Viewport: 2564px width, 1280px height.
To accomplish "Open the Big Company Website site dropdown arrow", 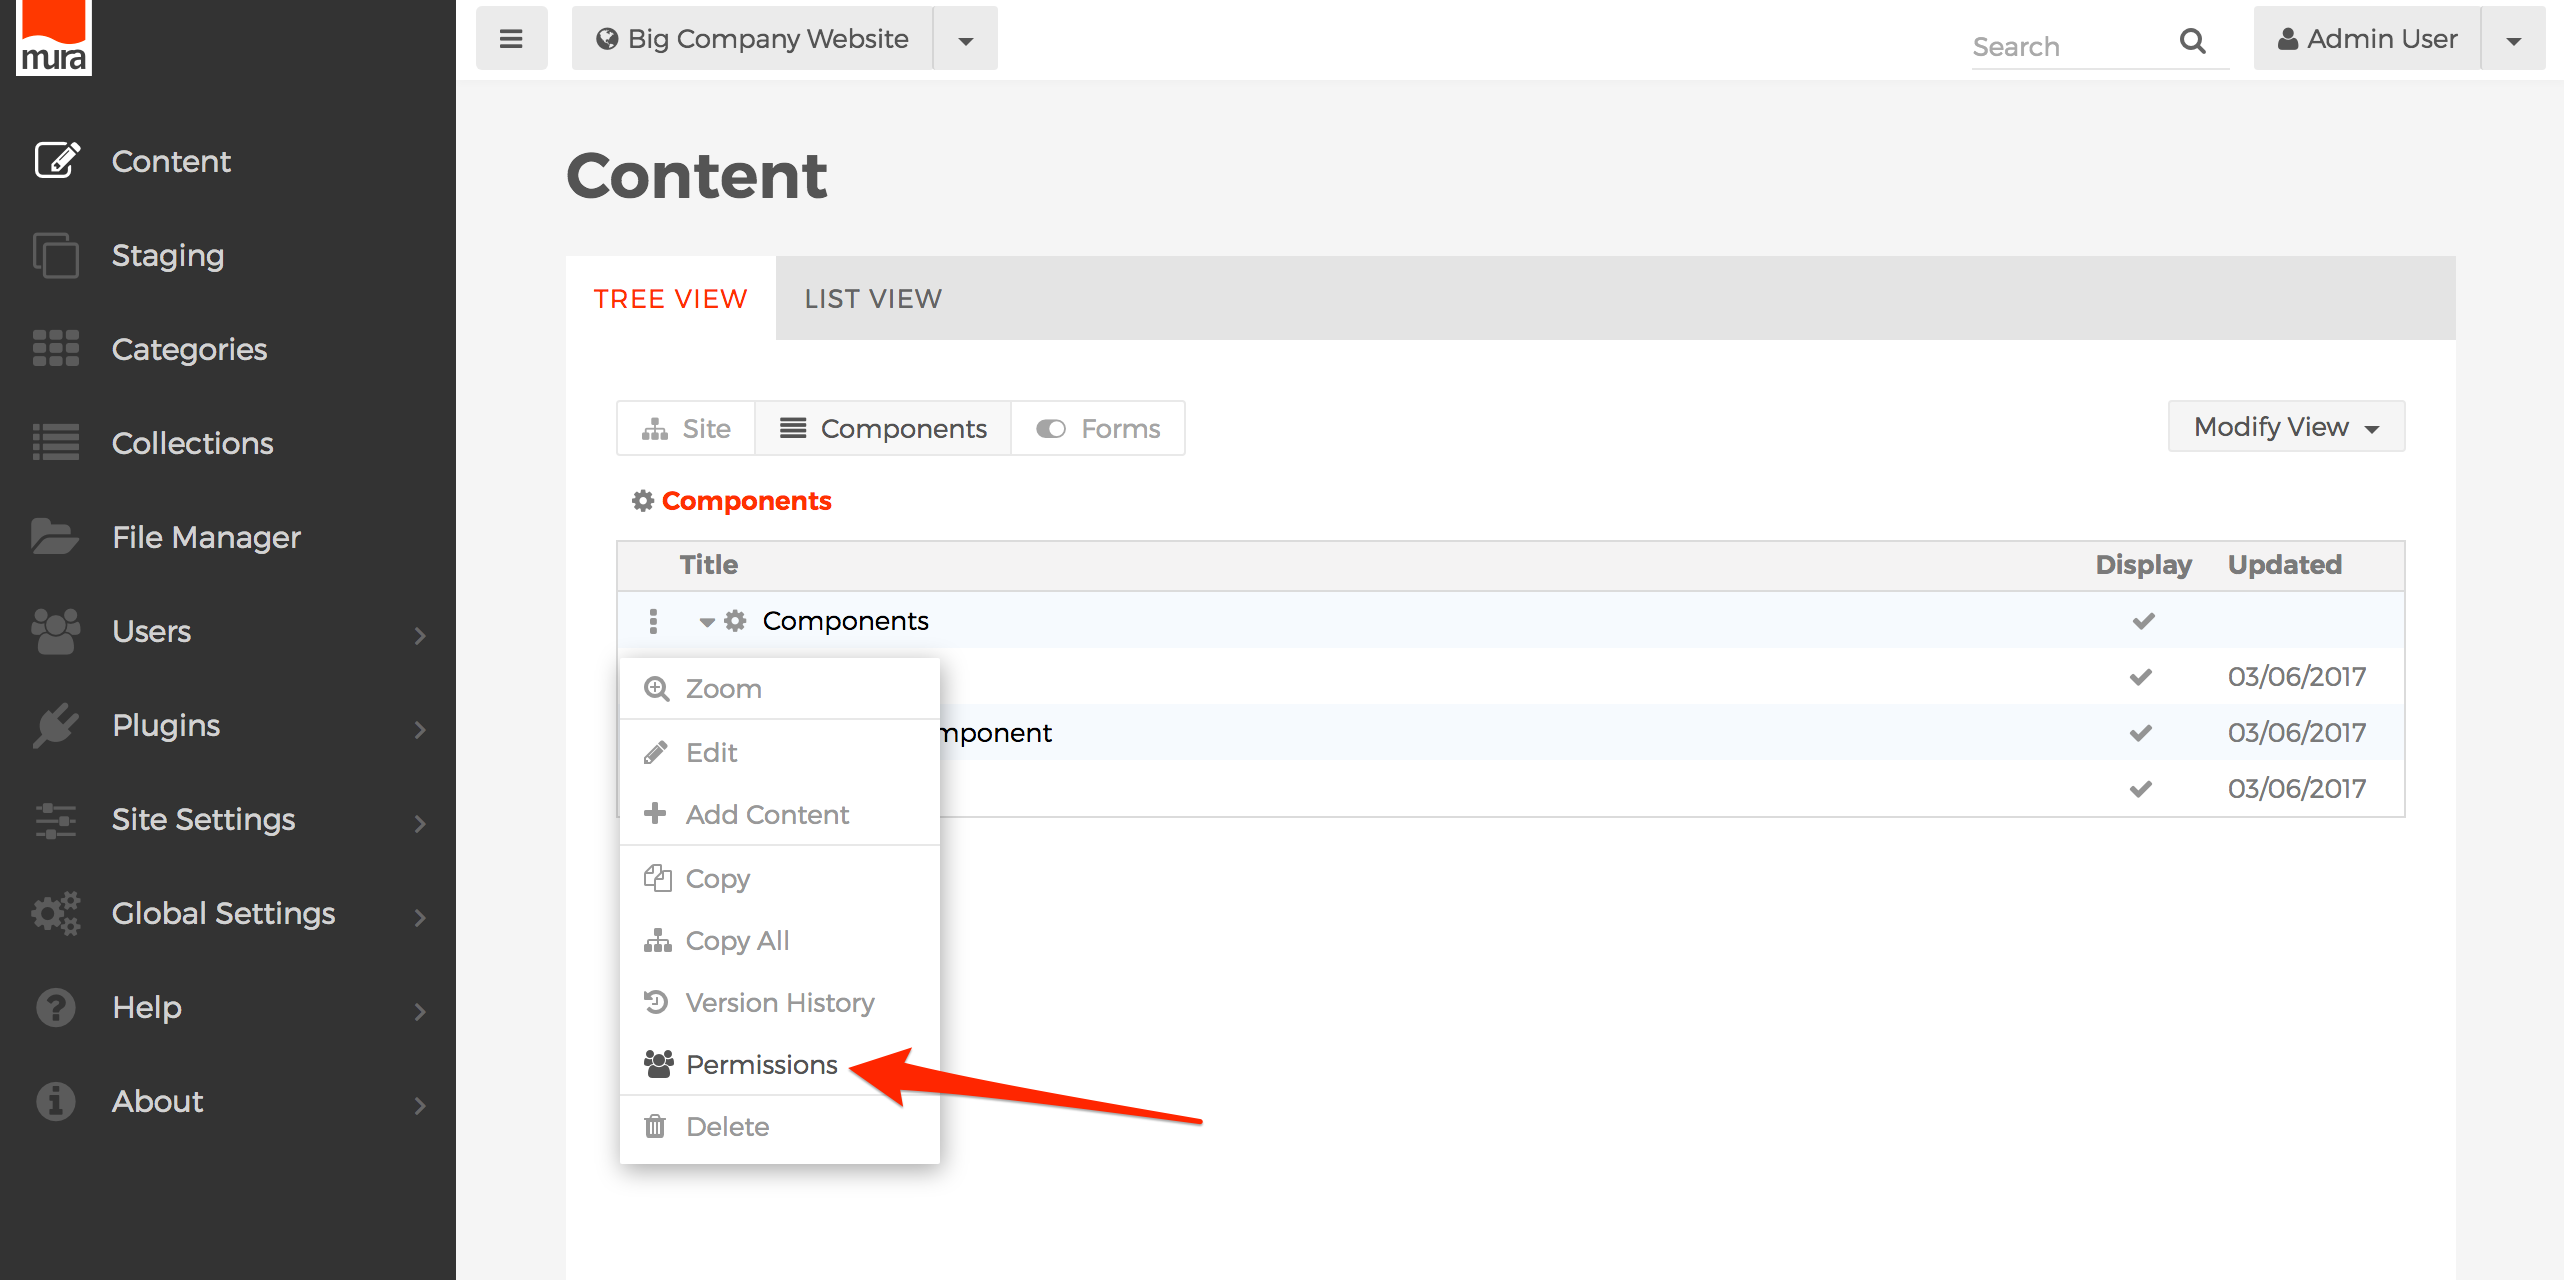I will tap(965, 40).
